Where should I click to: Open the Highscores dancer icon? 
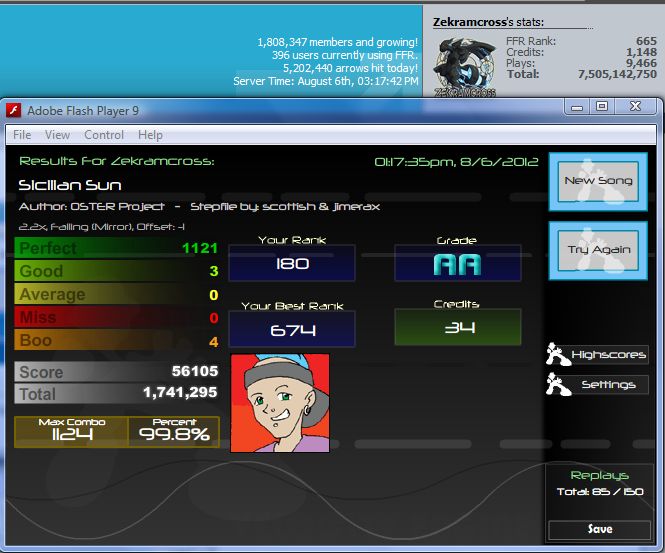558,354
